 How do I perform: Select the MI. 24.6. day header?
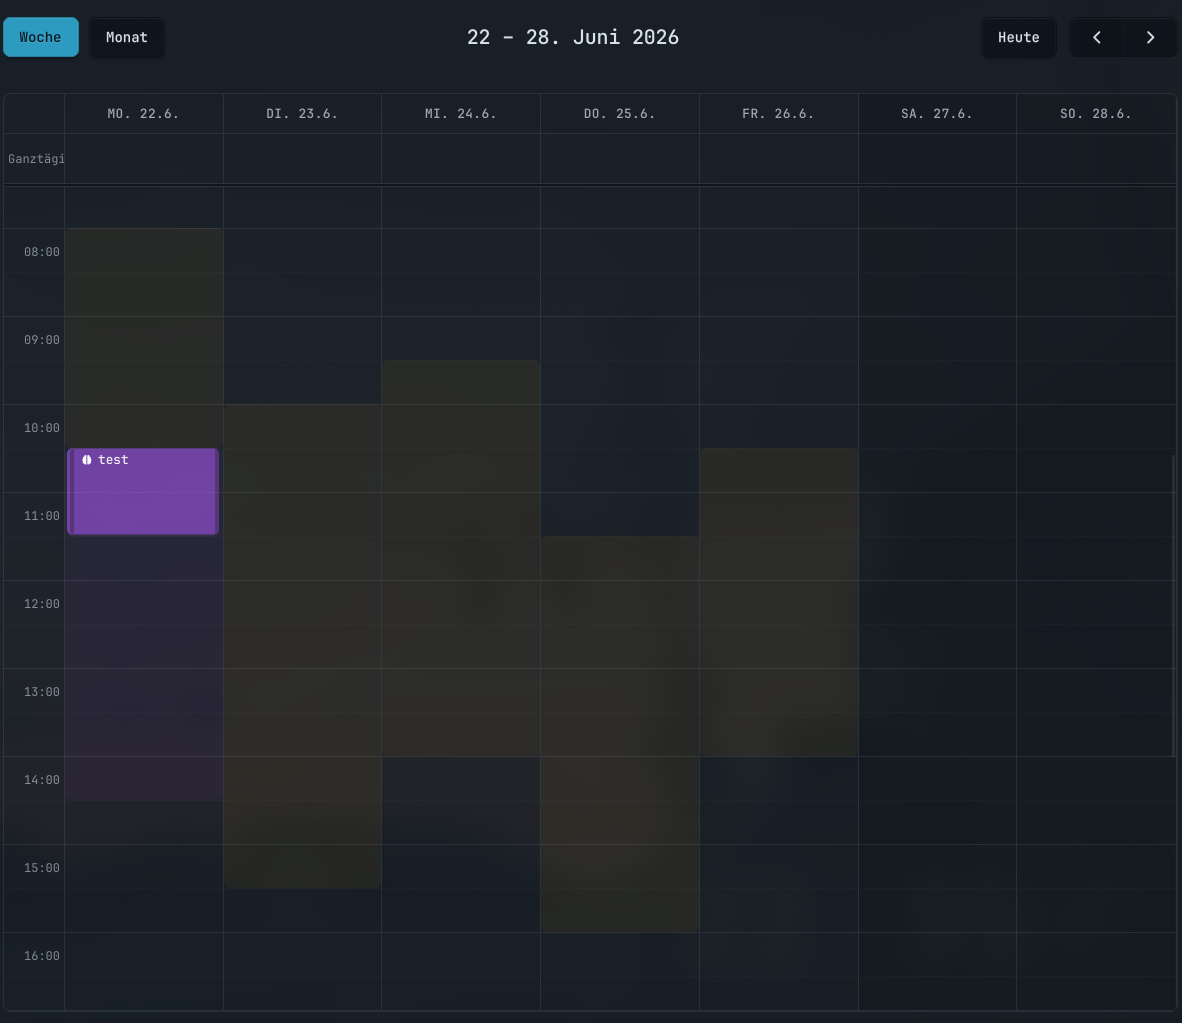(461, 114)
